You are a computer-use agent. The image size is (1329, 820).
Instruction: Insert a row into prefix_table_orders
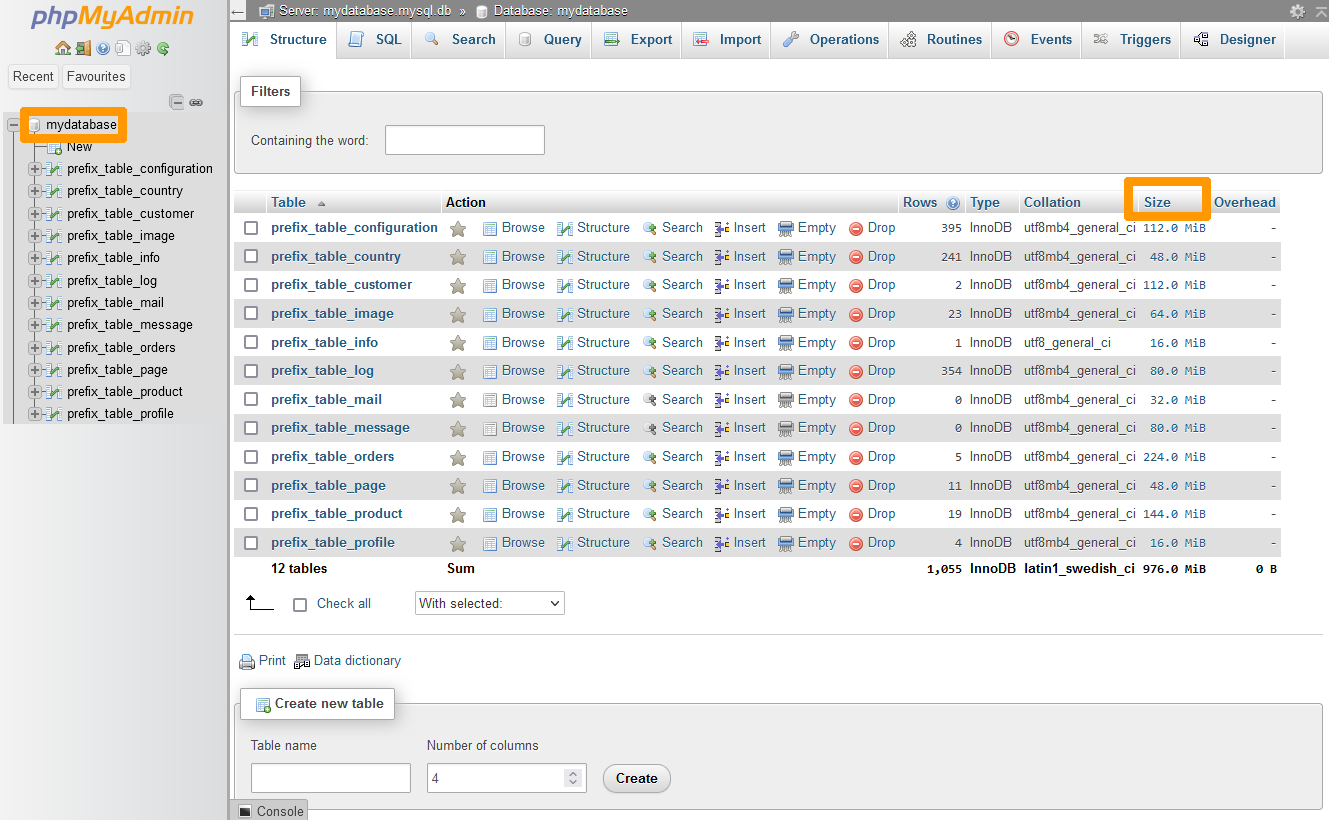[747, 456]
